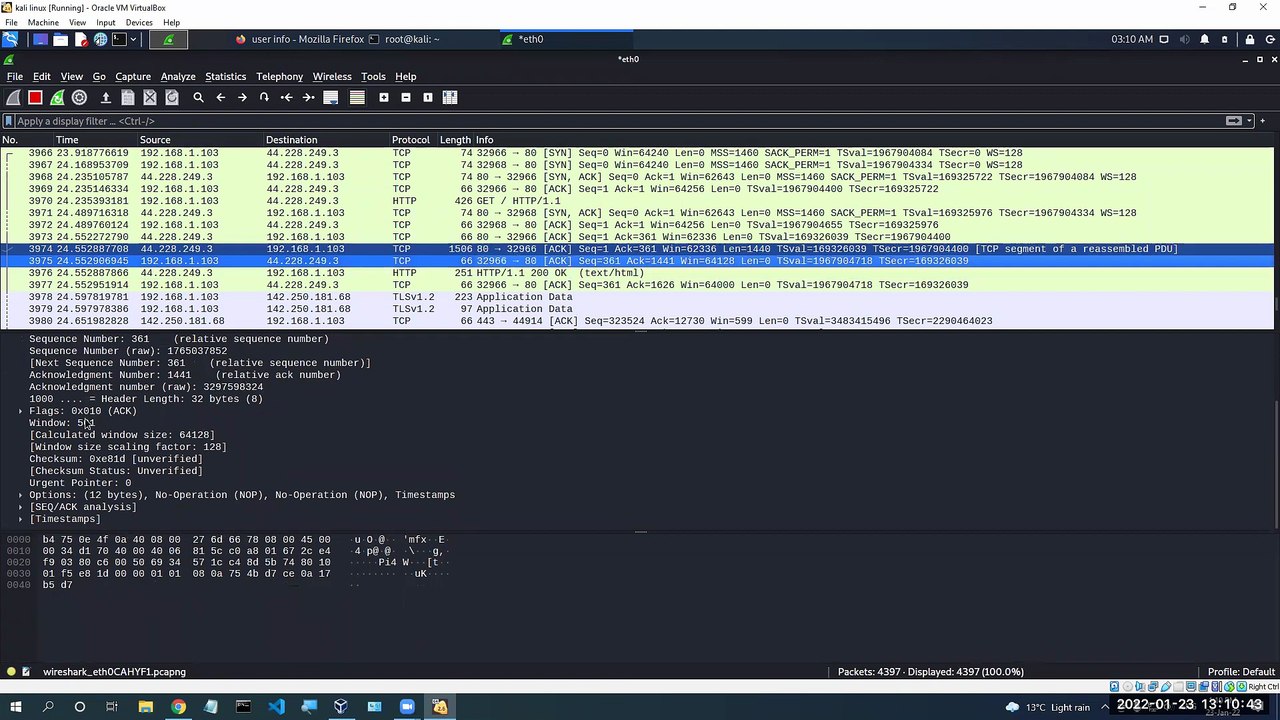Select packet 3976 HTTP/1.1 200 OK
1280x720 pixels.
click(637, 273)
